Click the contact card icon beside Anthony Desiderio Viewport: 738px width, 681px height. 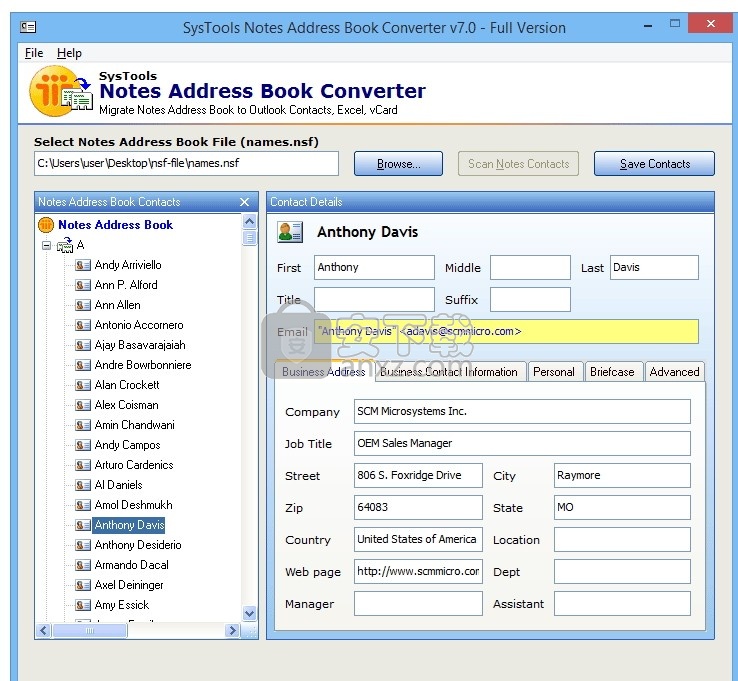point(83,545)
